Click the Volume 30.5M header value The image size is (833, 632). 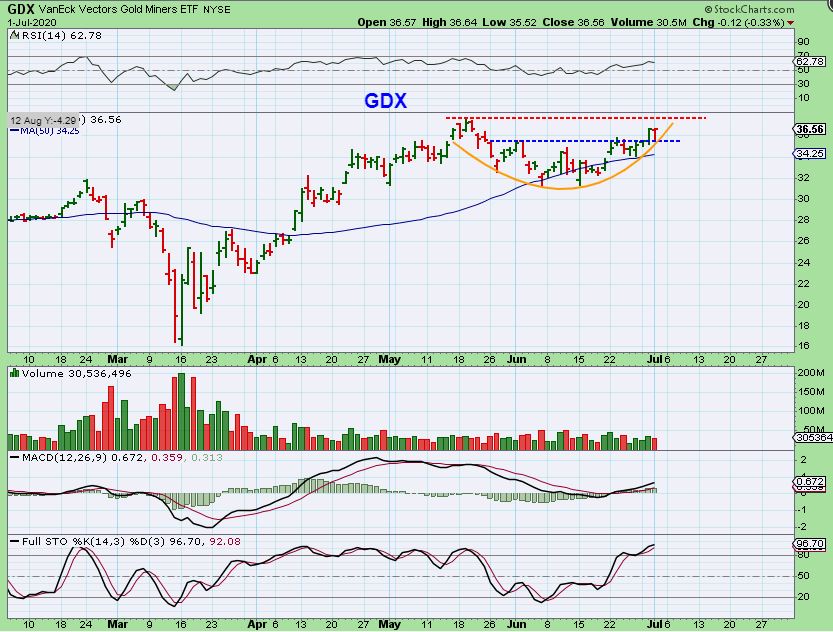(649, 22)
